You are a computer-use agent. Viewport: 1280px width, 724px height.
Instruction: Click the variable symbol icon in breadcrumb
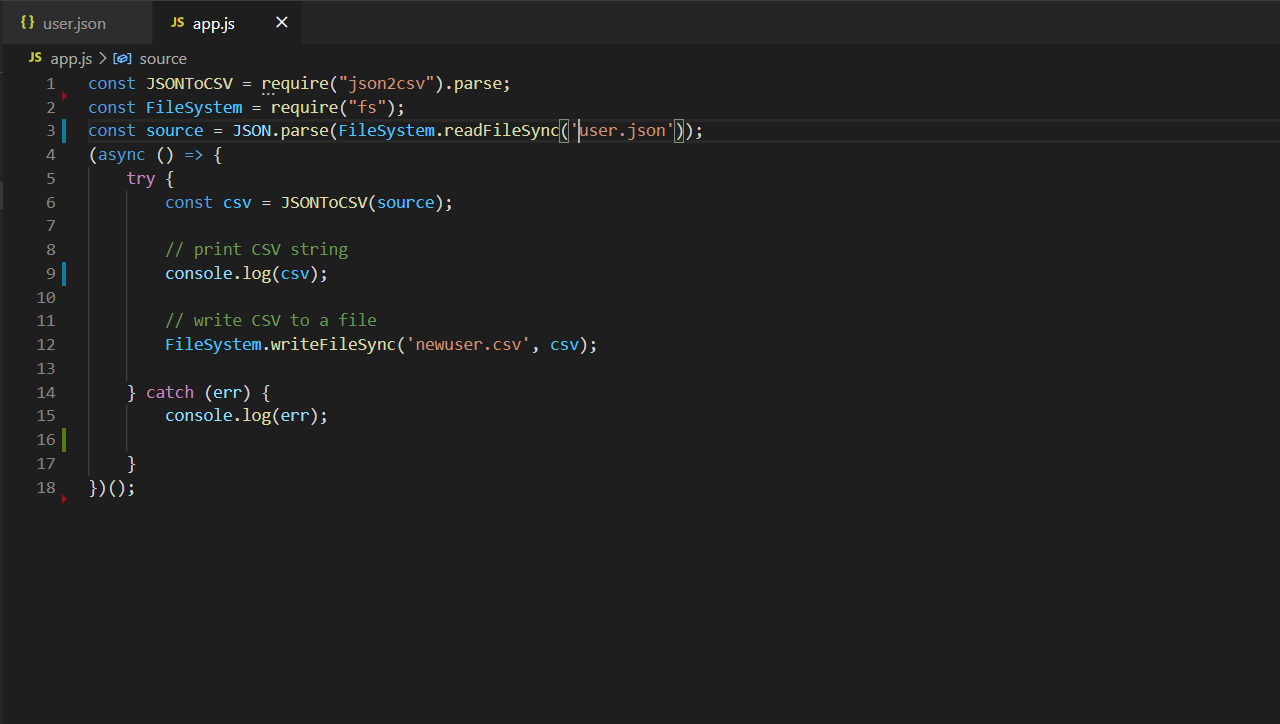tap(122, 59)
